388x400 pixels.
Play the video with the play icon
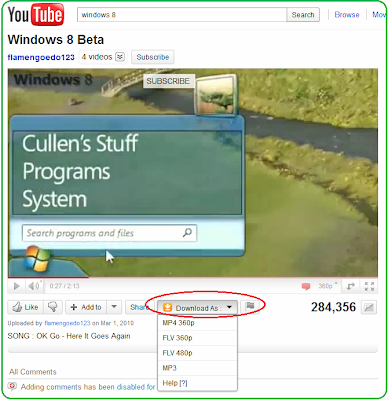[16, 286]
